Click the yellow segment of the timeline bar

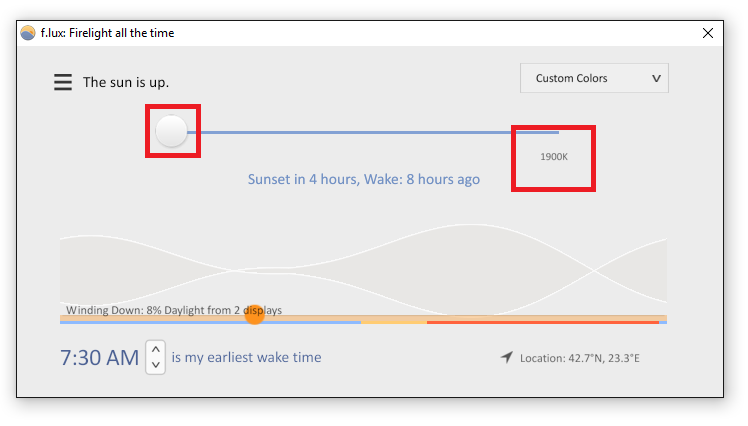click(394, 322)
